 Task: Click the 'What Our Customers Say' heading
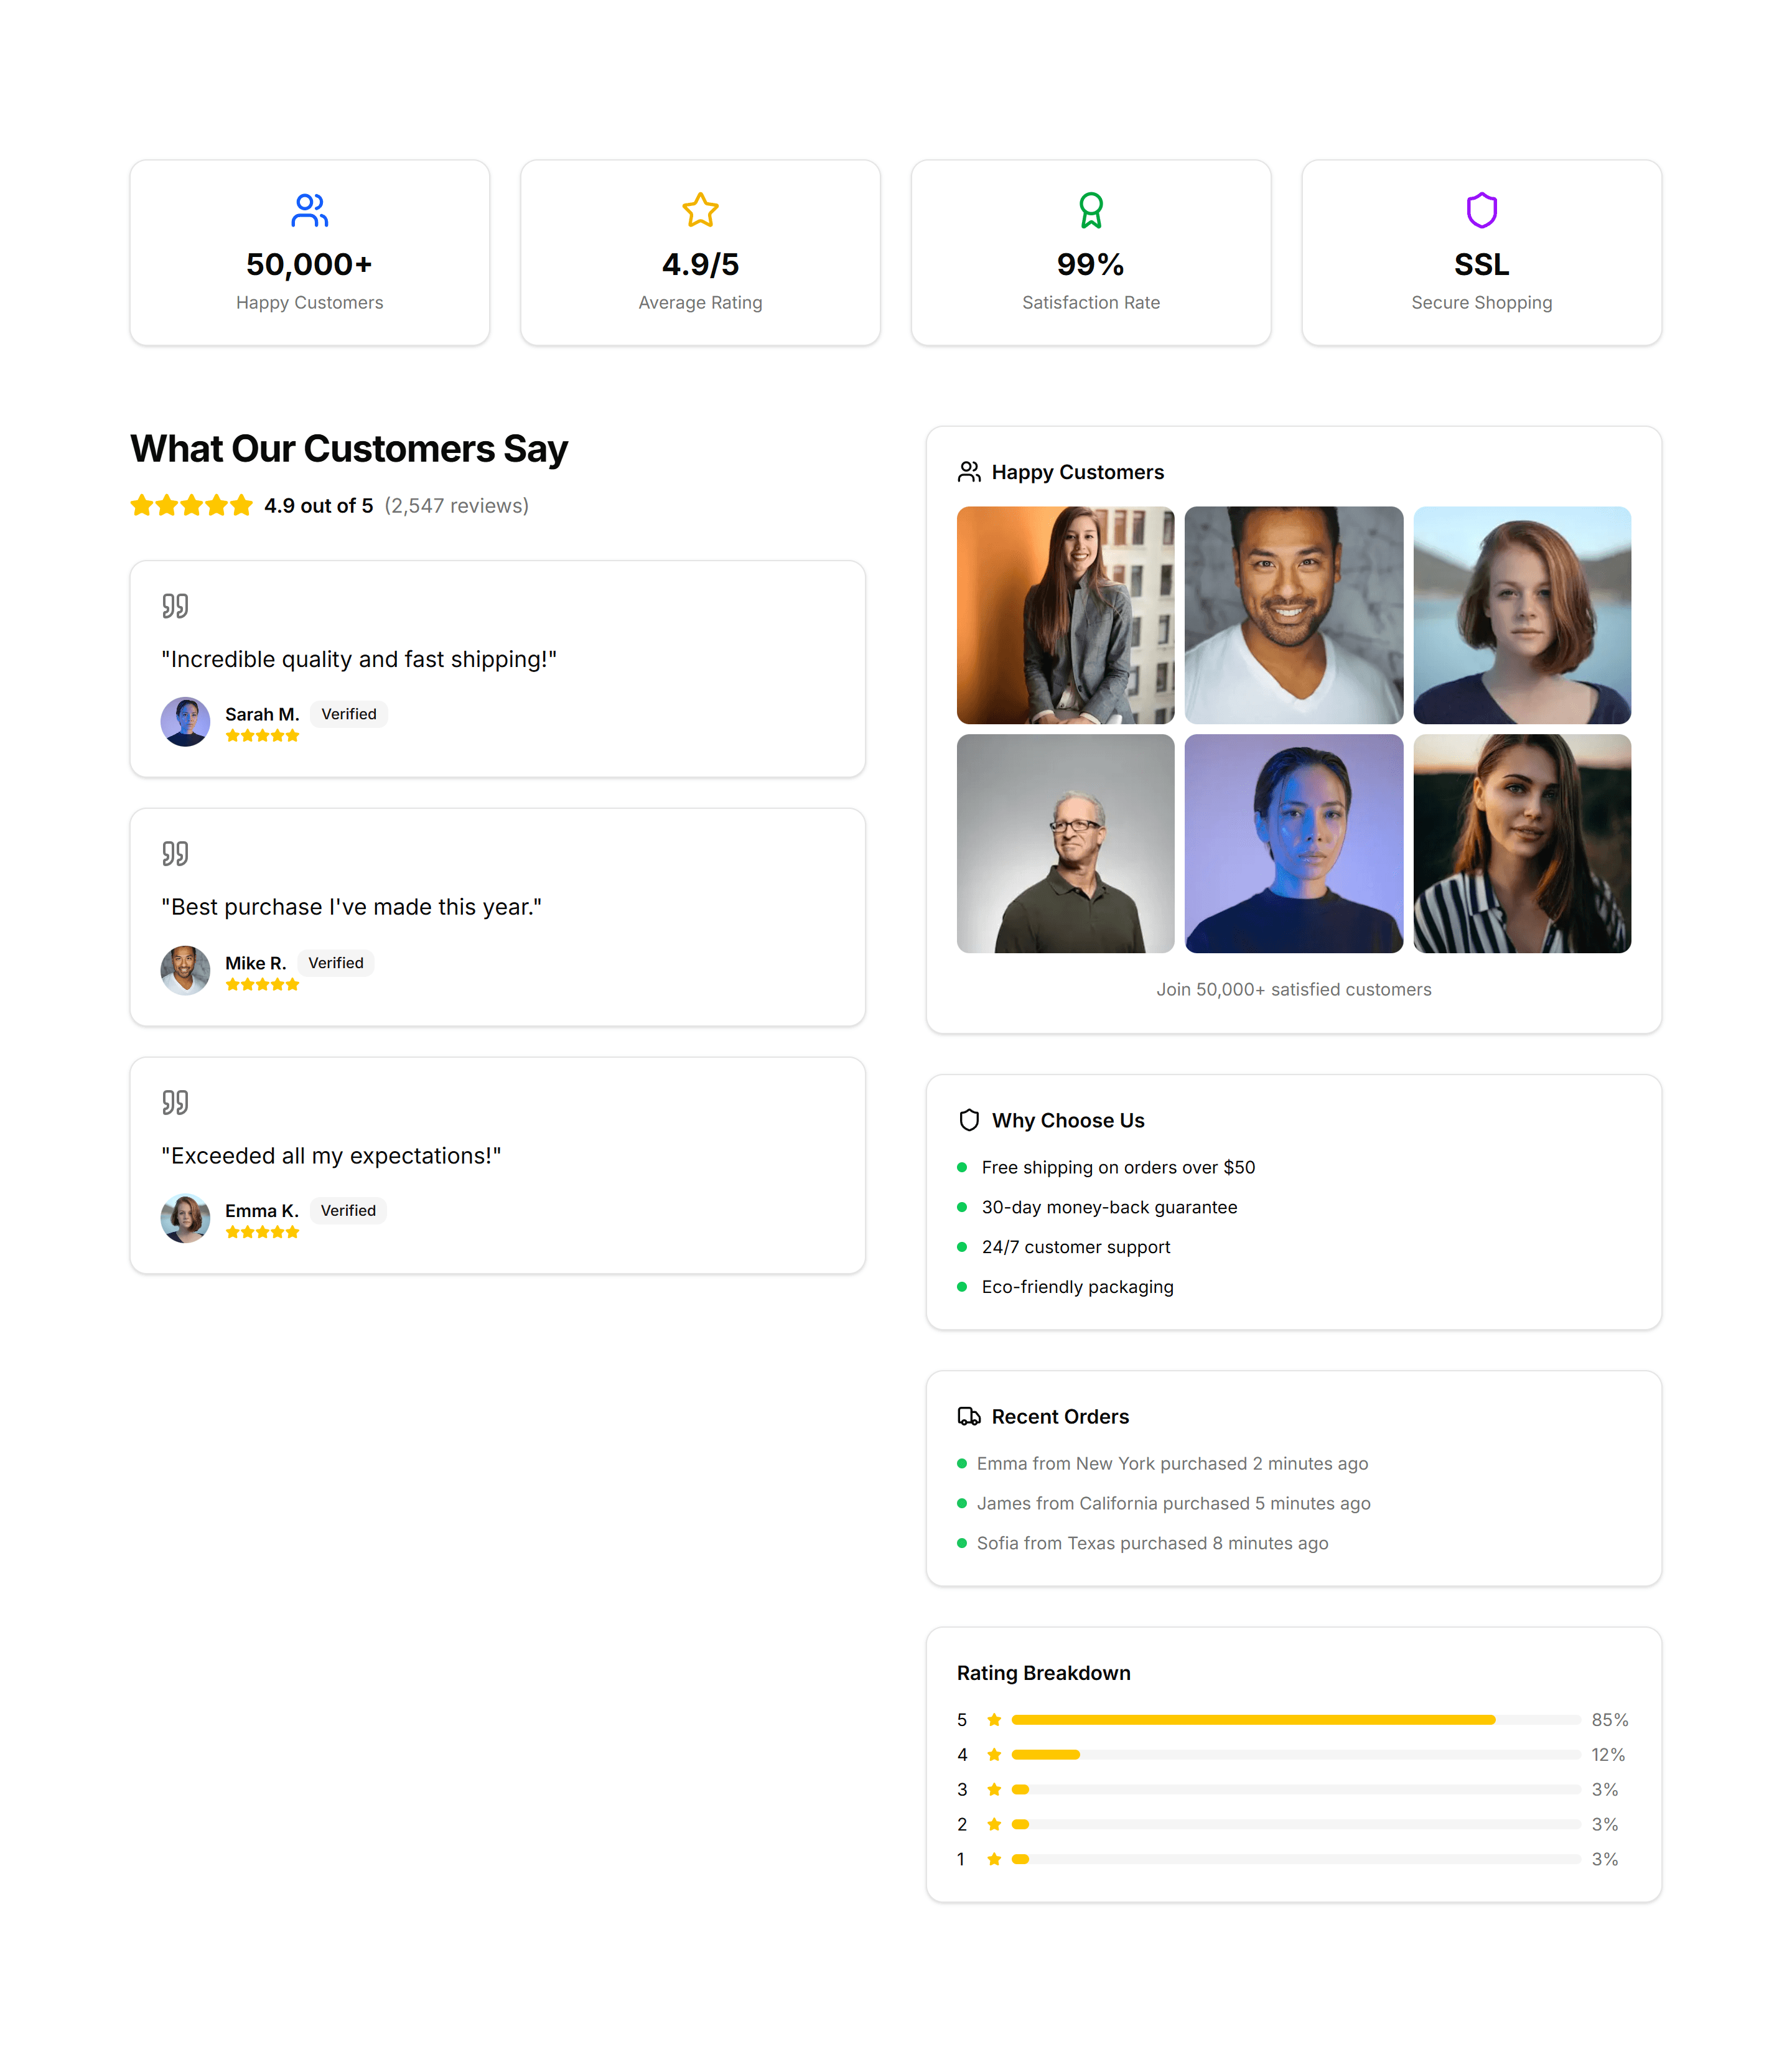click(x=349, y=449)
